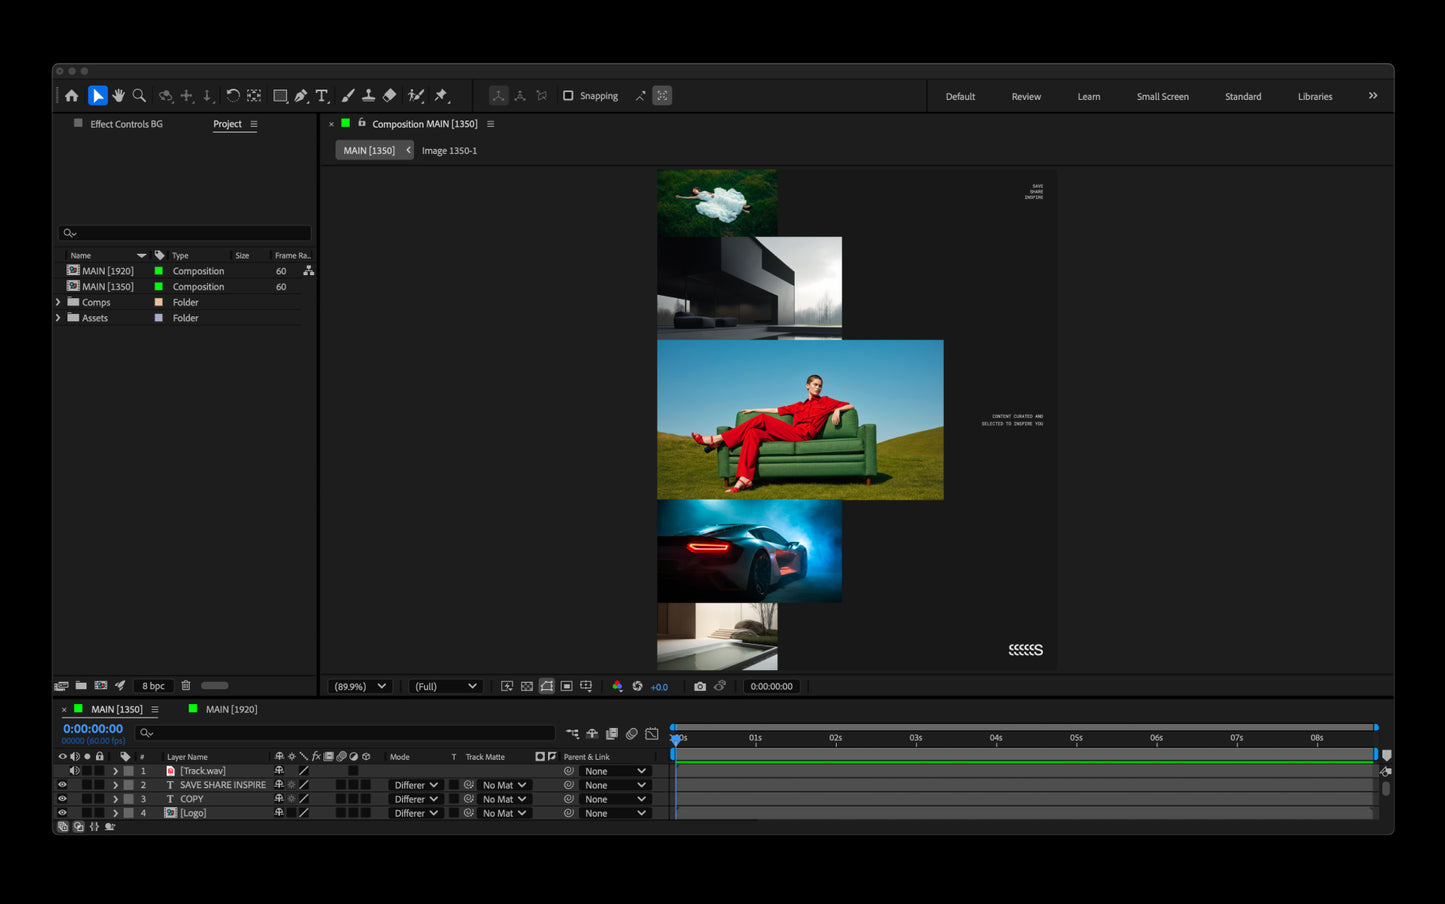The height and width of the screenshot is (904, 1445).
Task: Select the Rectangle shape tool
Action: pos(280,96)
